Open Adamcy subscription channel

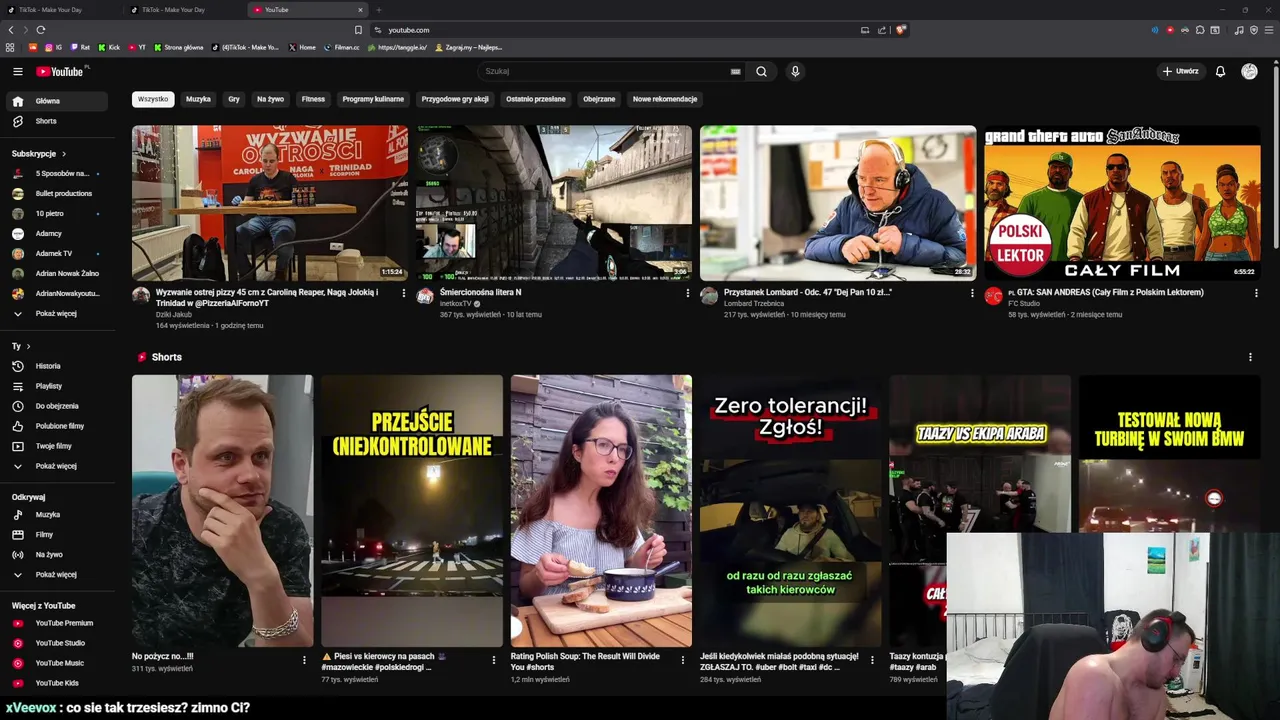click(x=57, y=233)
